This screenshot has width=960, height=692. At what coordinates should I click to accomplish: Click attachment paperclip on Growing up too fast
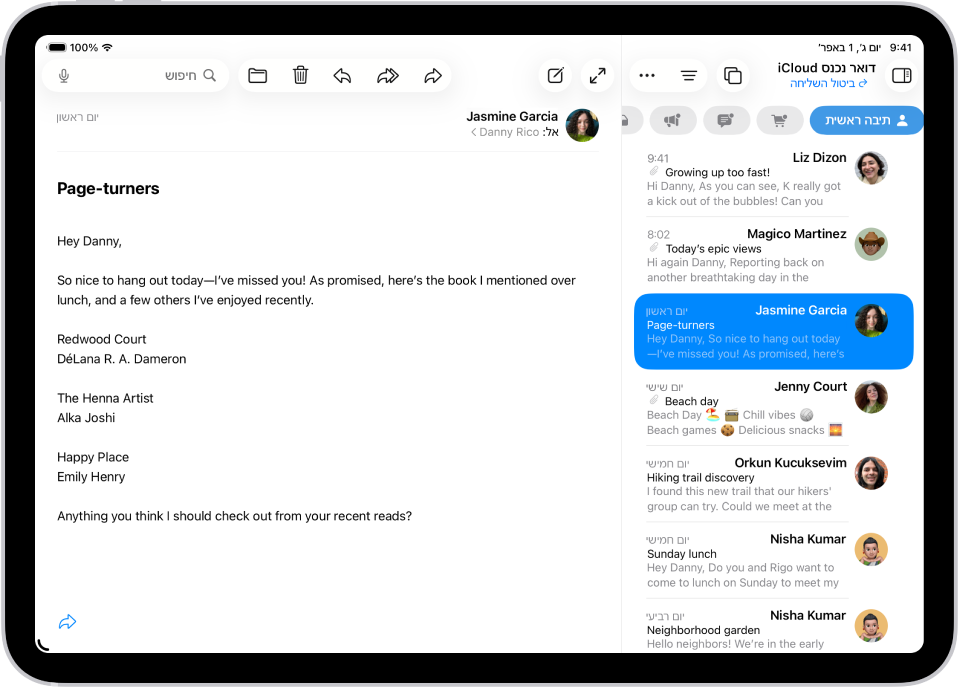pos(653,171)
